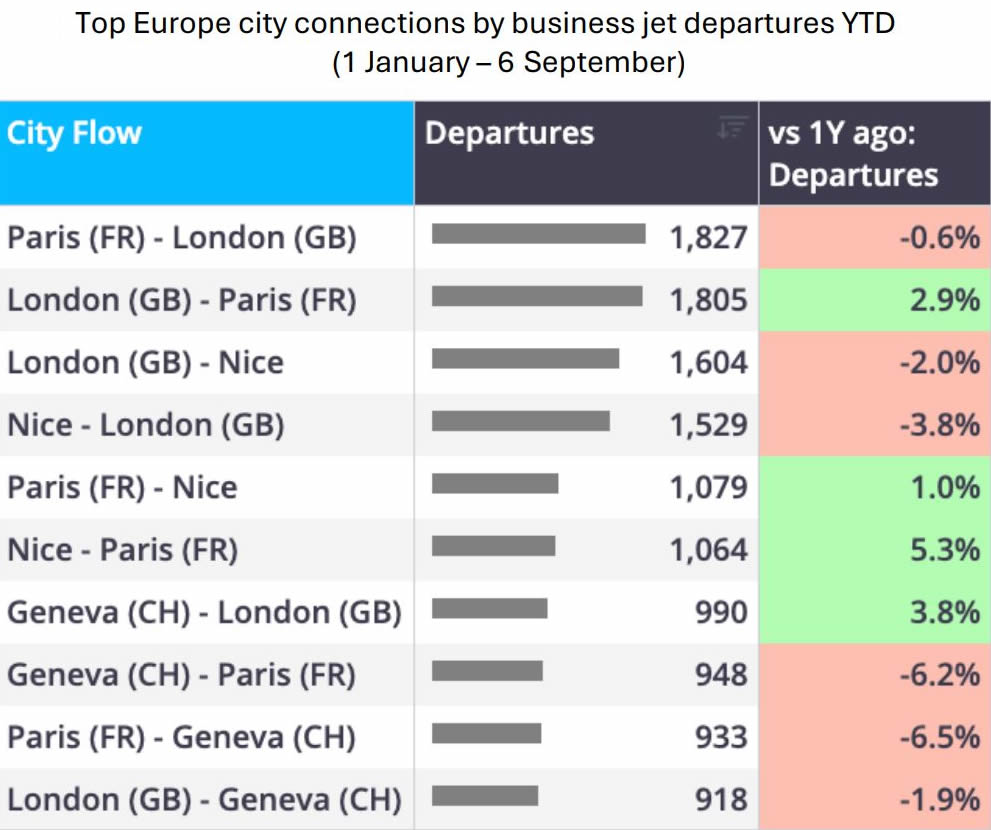The height and width of the screenshot is (830, 991).
Task: Select the Paris (FR) - Geneva (CH) row
Action: click(x=496, y=737)
